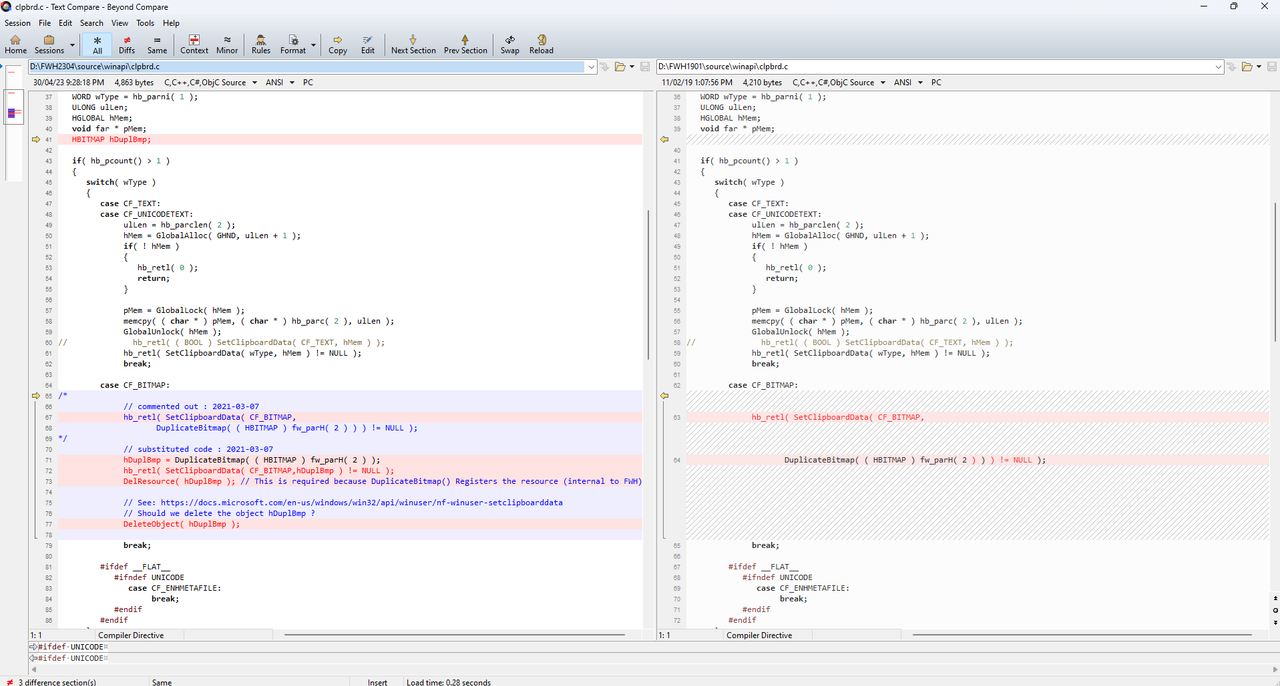Jump to Next Section
The height and width of the screenshot is (686, 1280).
tap(413, 44)
